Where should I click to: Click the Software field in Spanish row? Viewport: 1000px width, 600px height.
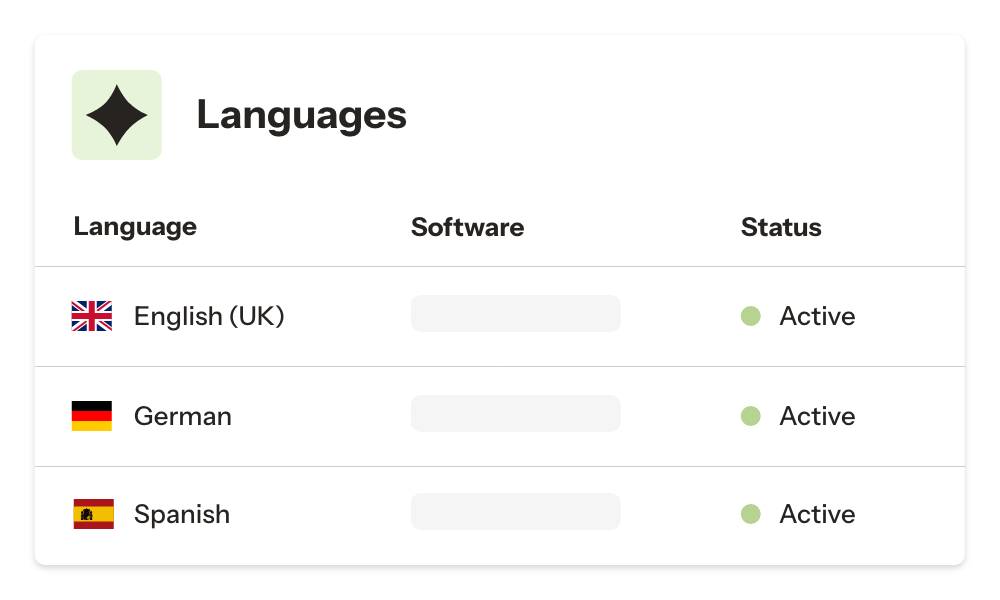[x=515, y=512]
